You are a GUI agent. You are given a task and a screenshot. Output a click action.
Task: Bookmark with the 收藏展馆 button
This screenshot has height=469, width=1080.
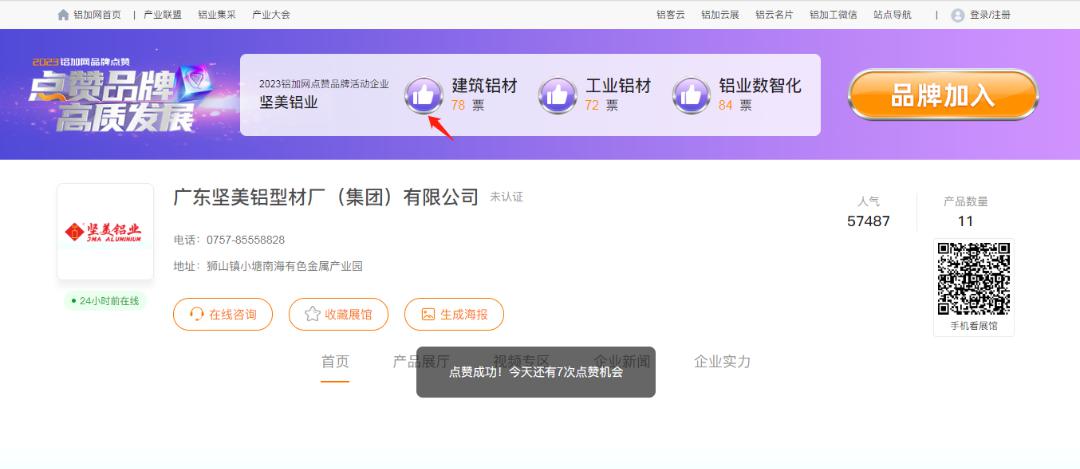click(x=339, y=314)
